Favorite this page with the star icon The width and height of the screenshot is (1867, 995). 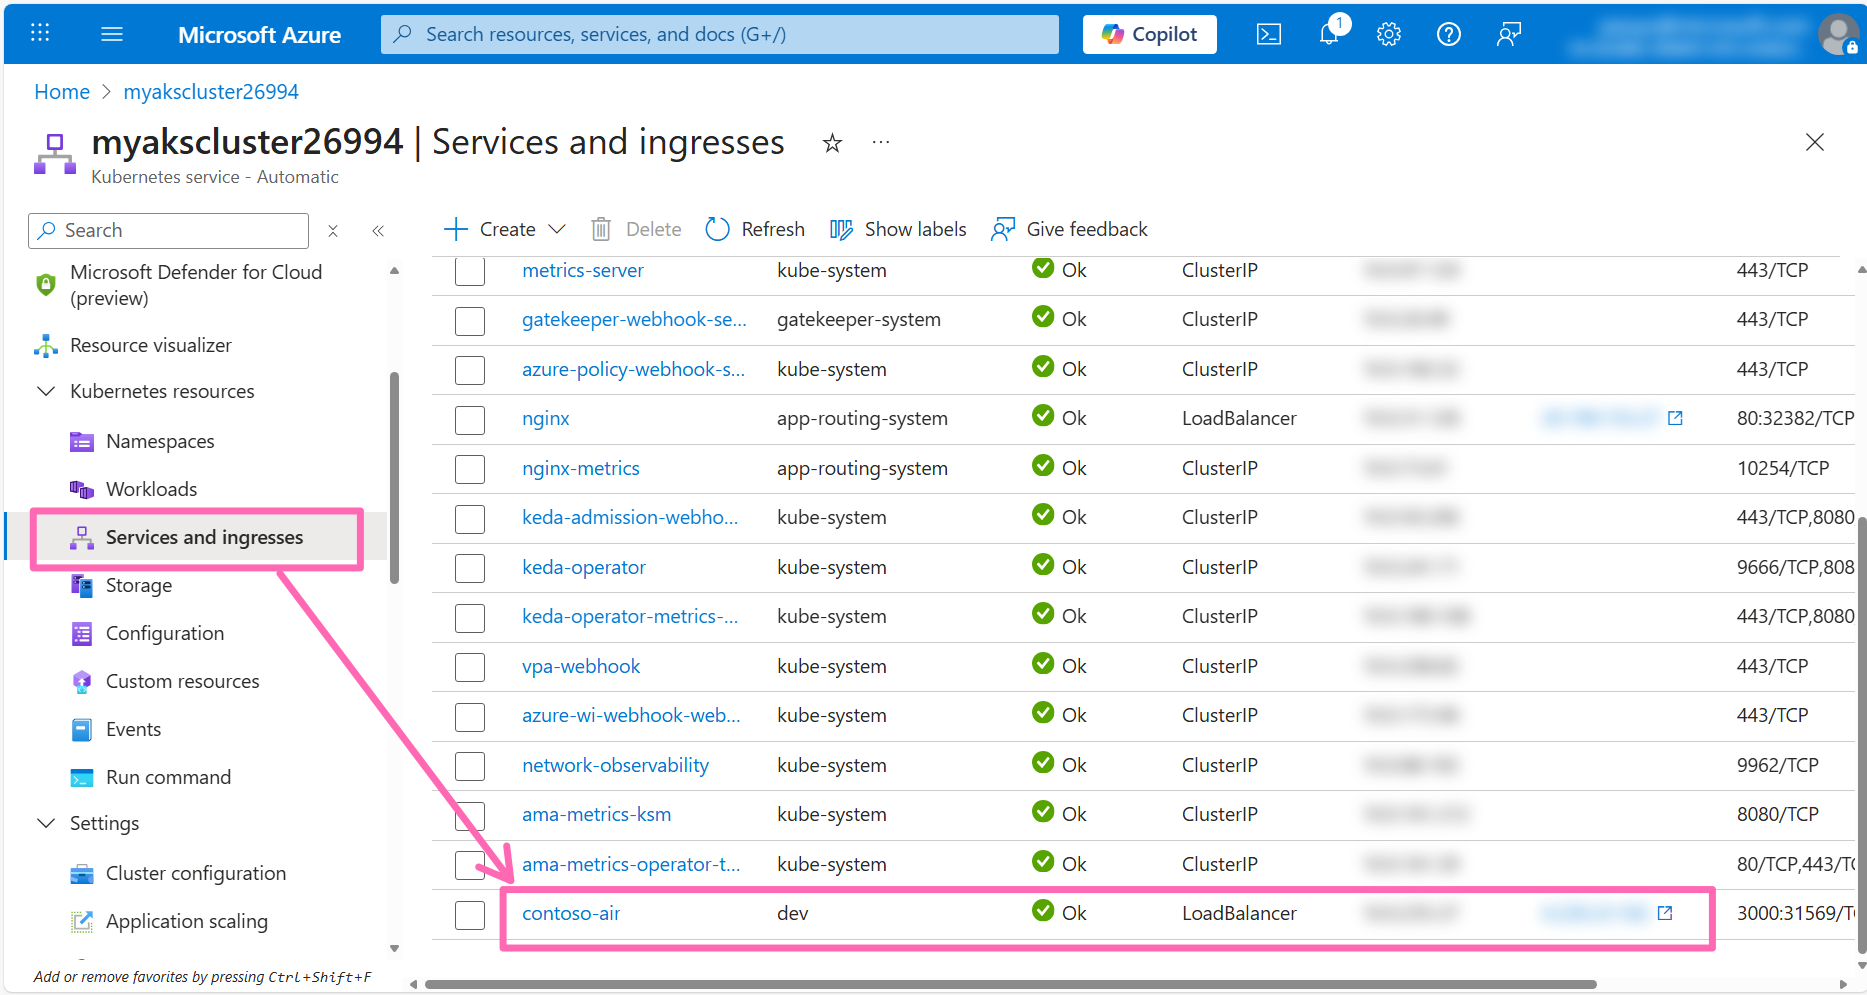point(831,144)
